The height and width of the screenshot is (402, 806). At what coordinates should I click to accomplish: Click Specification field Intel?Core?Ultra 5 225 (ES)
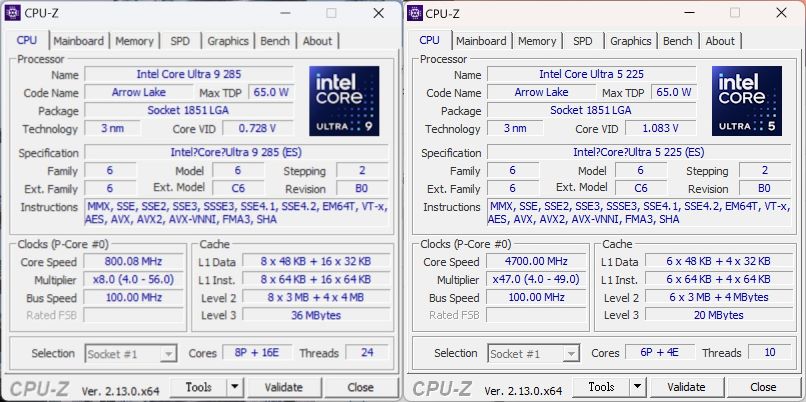639,153
